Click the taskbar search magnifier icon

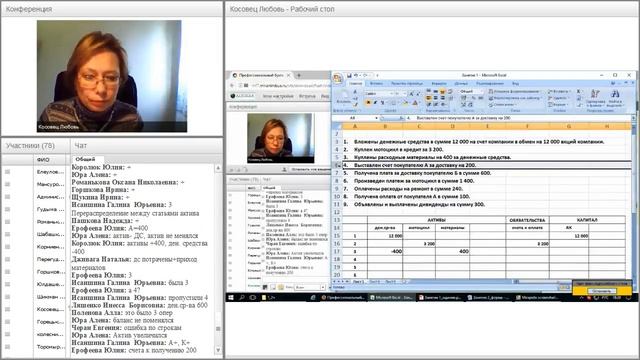click(242, 298)
